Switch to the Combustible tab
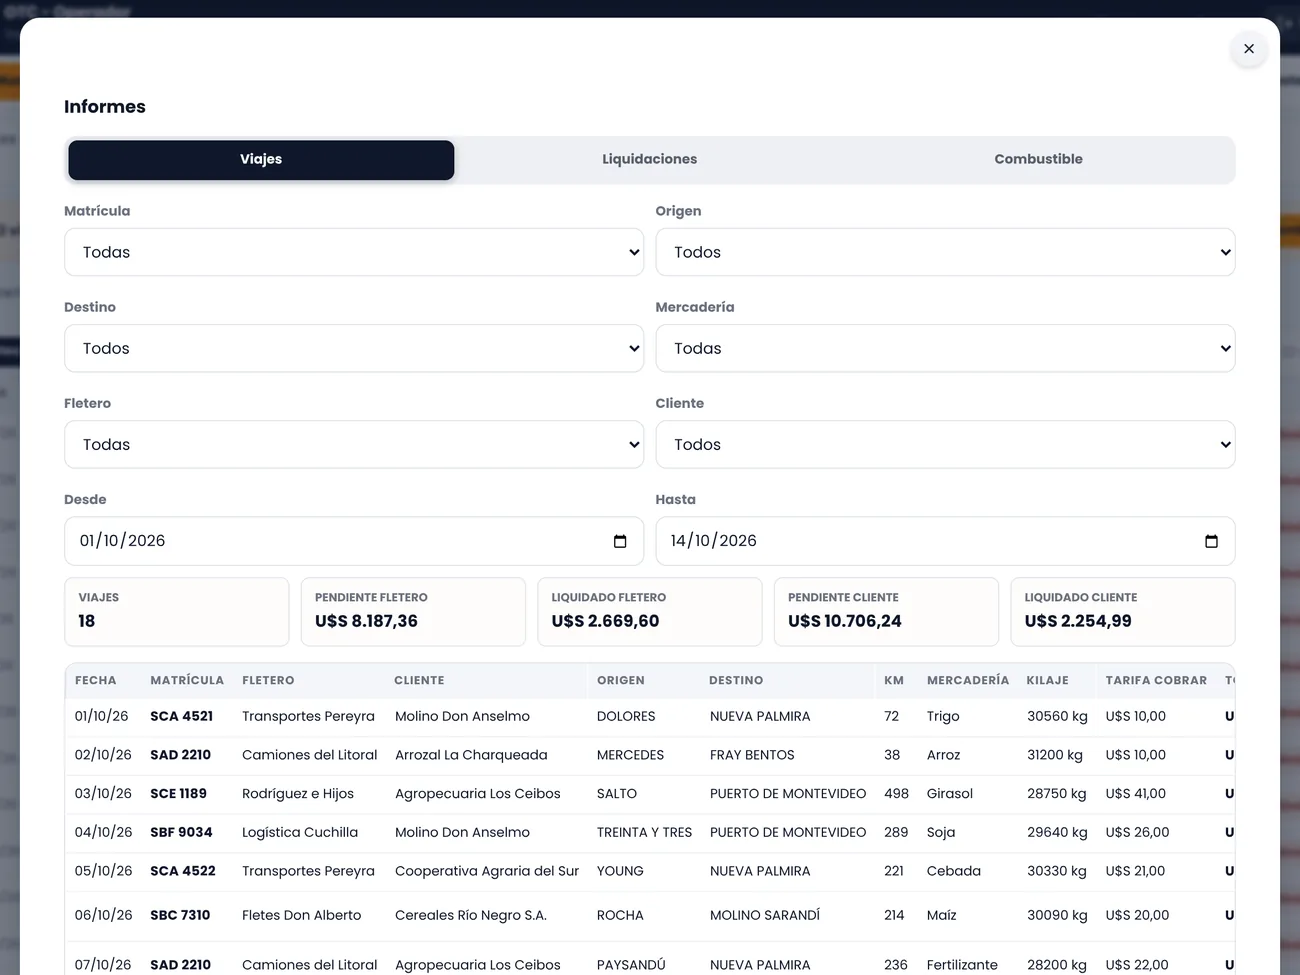The image size is (1300, 975). click(1038, 159)
